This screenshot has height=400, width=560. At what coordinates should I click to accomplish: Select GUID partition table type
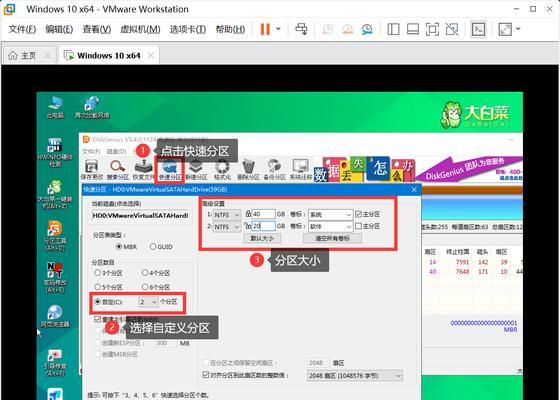153,246
